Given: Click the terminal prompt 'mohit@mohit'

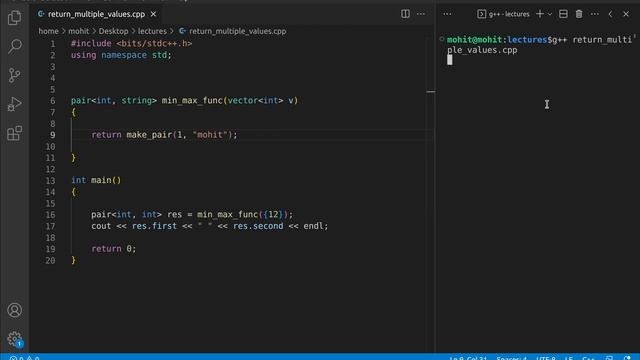Looking at the screenshot, I should [x=474, y=40].
